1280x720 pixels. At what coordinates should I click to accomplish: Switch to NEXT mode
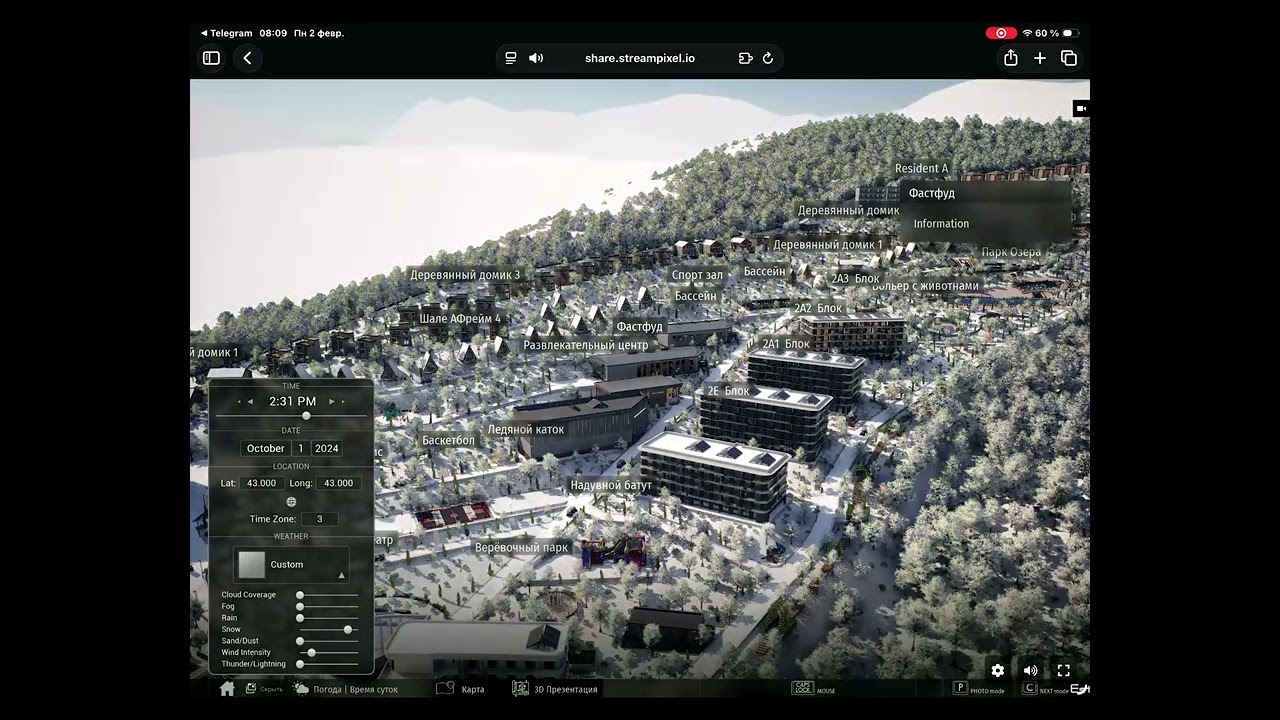[1046, 689]
